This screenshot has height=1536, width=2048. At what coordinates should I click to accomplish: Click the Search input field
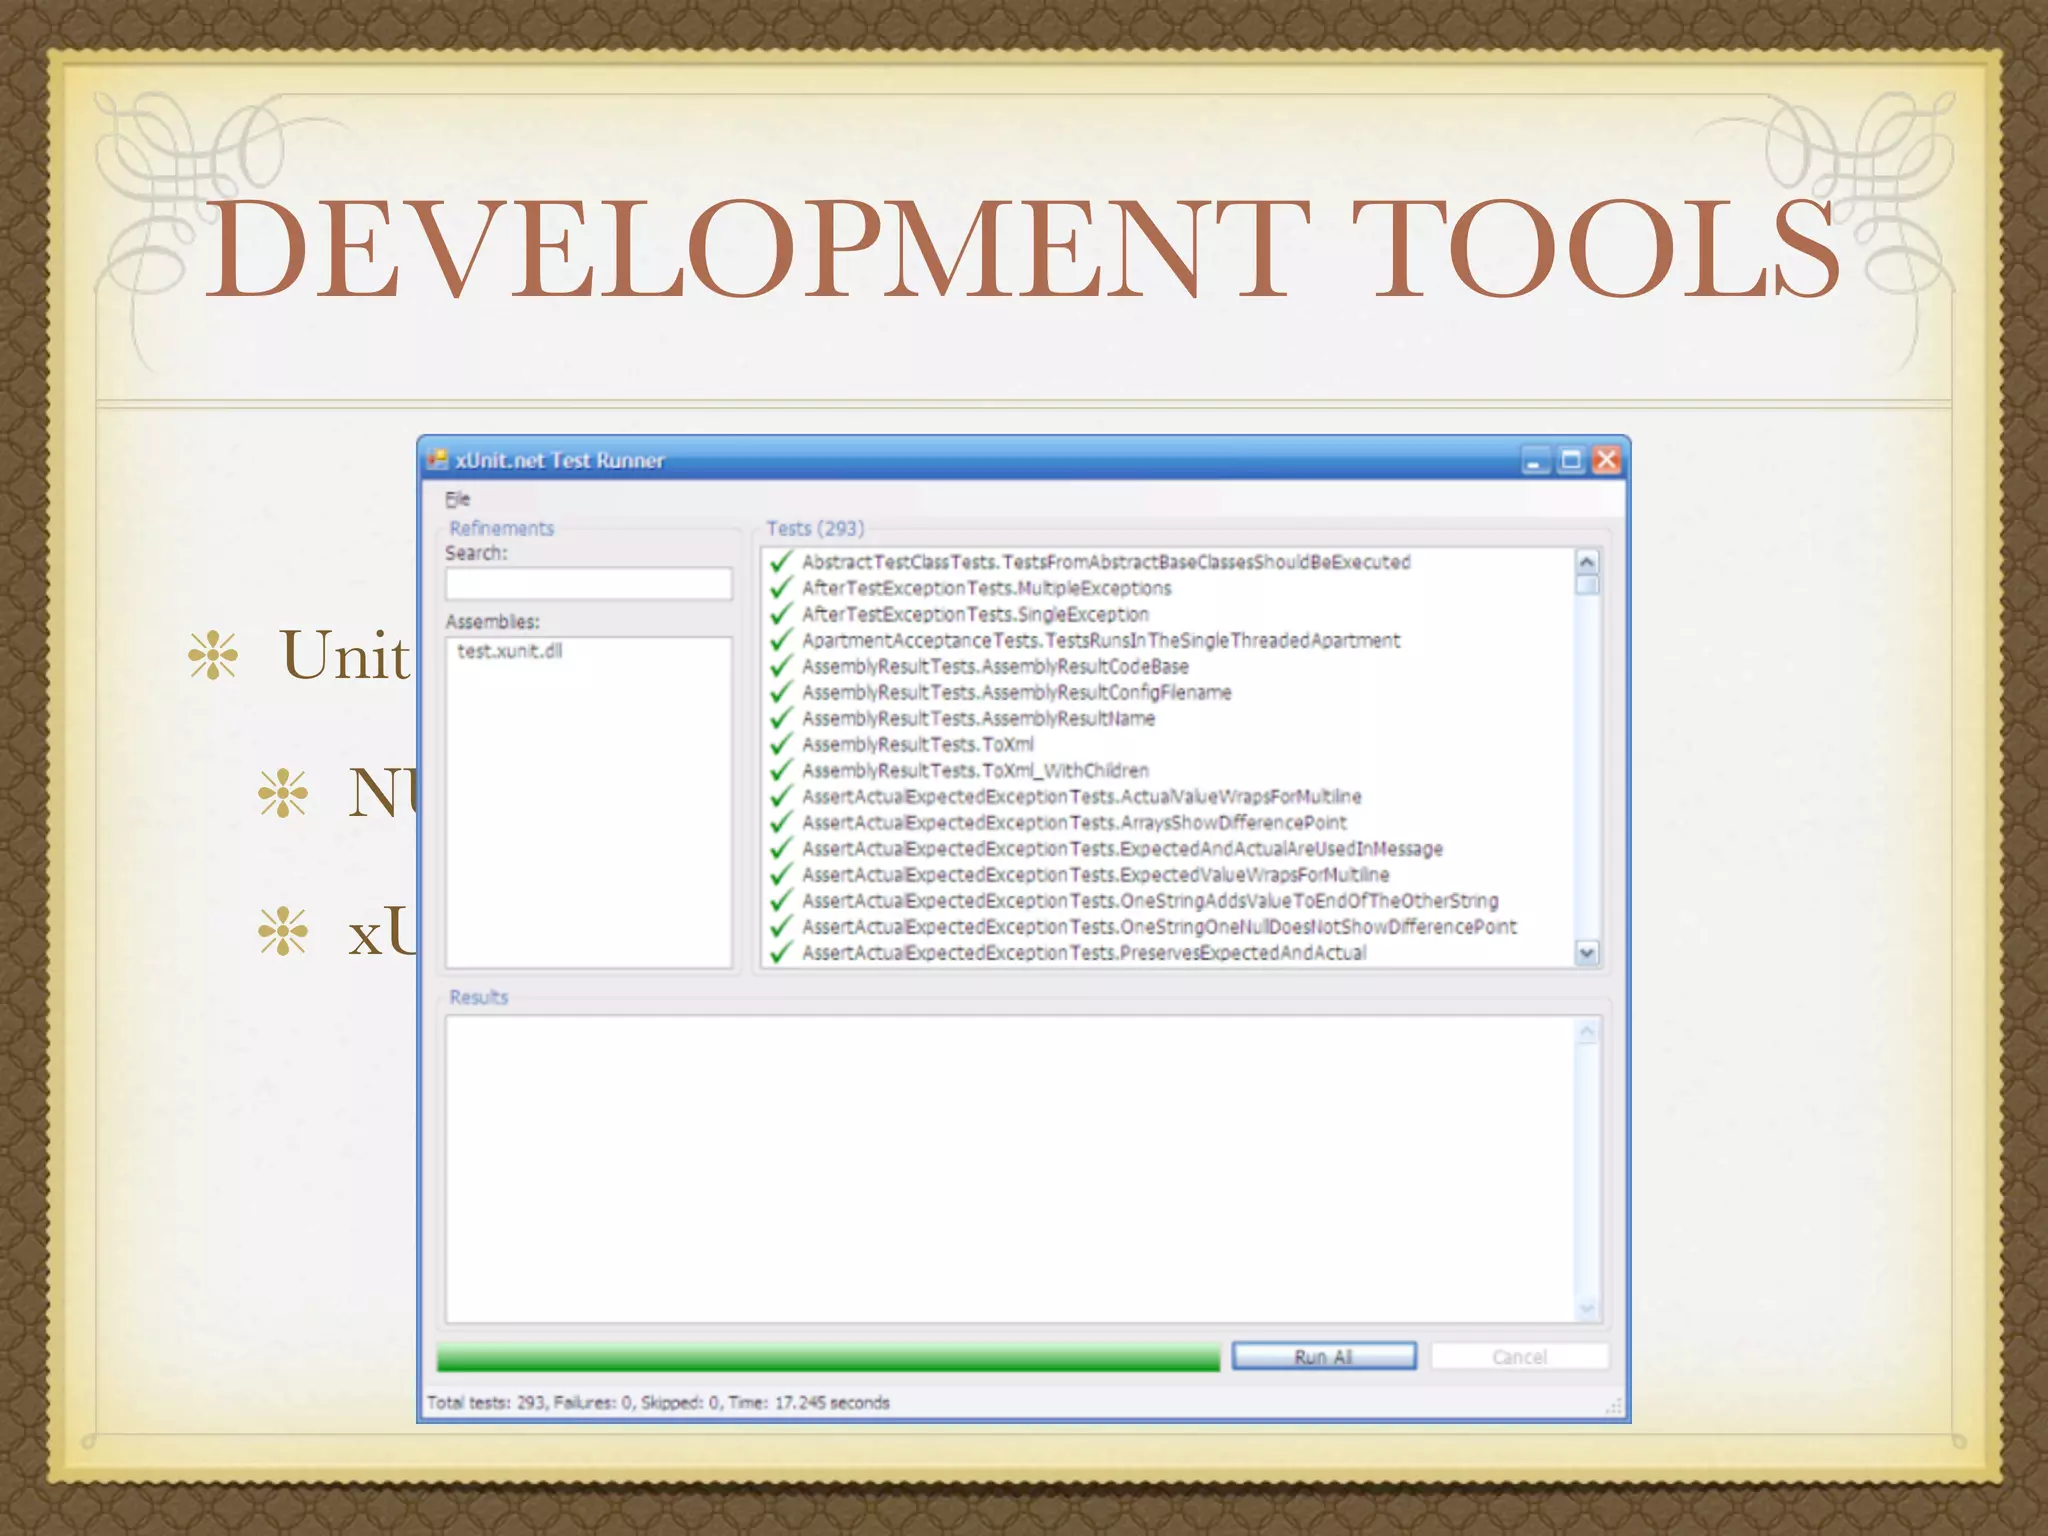[589, 584]
